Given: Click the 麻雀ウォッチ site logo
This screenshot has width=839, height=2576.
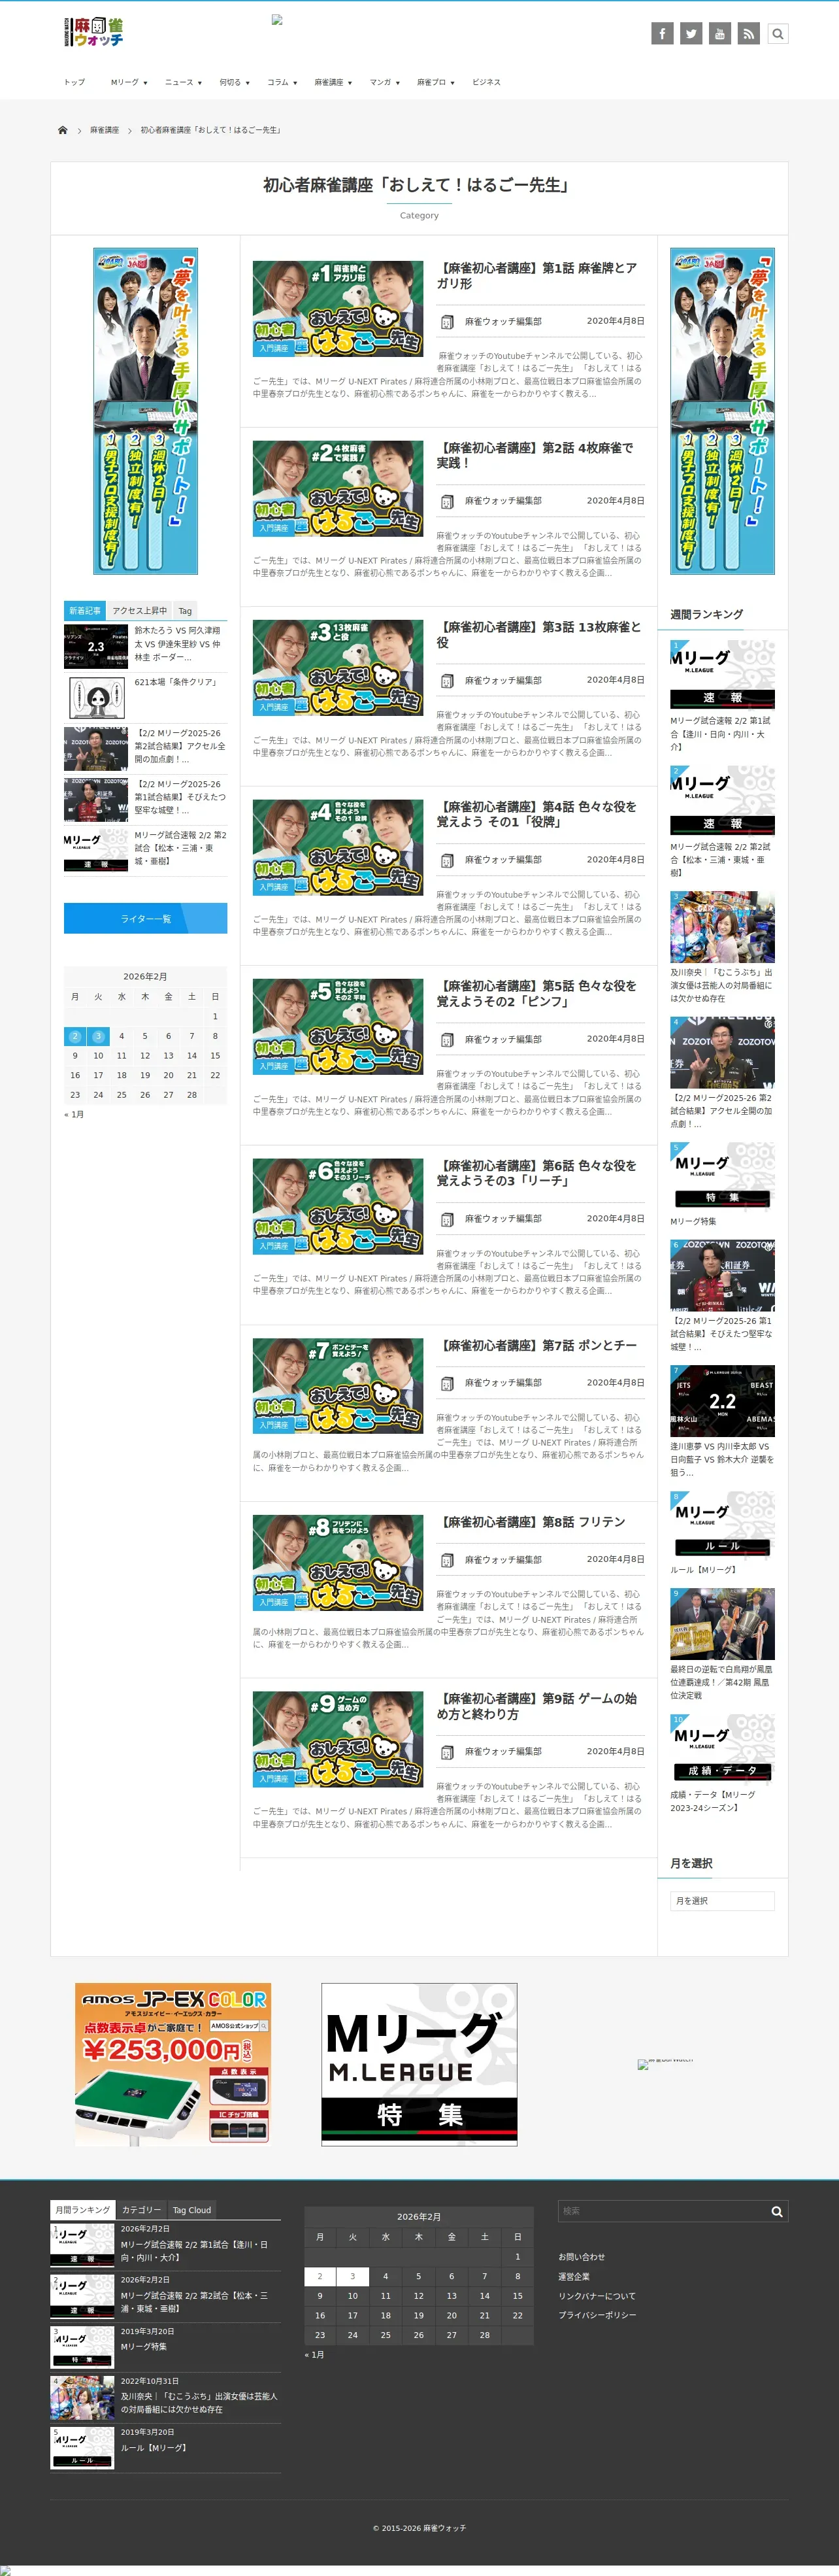Looking at the screenshot, I should (x=94, y=32).
